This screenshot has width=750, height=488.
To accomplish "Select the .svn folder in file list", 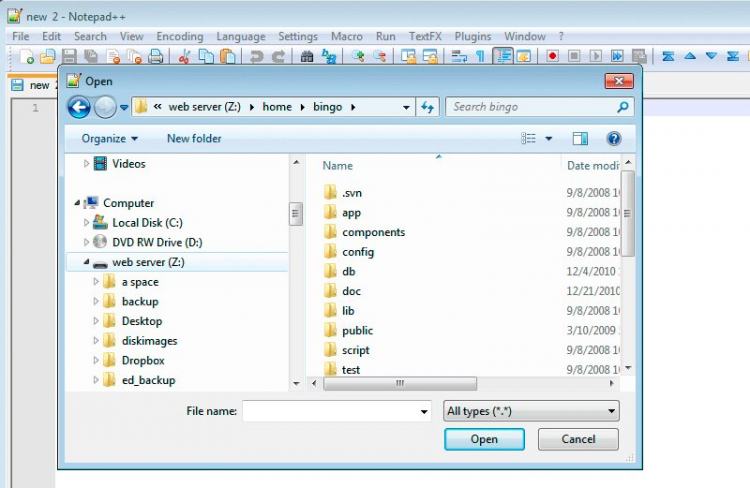I will (x=342, y=193).
